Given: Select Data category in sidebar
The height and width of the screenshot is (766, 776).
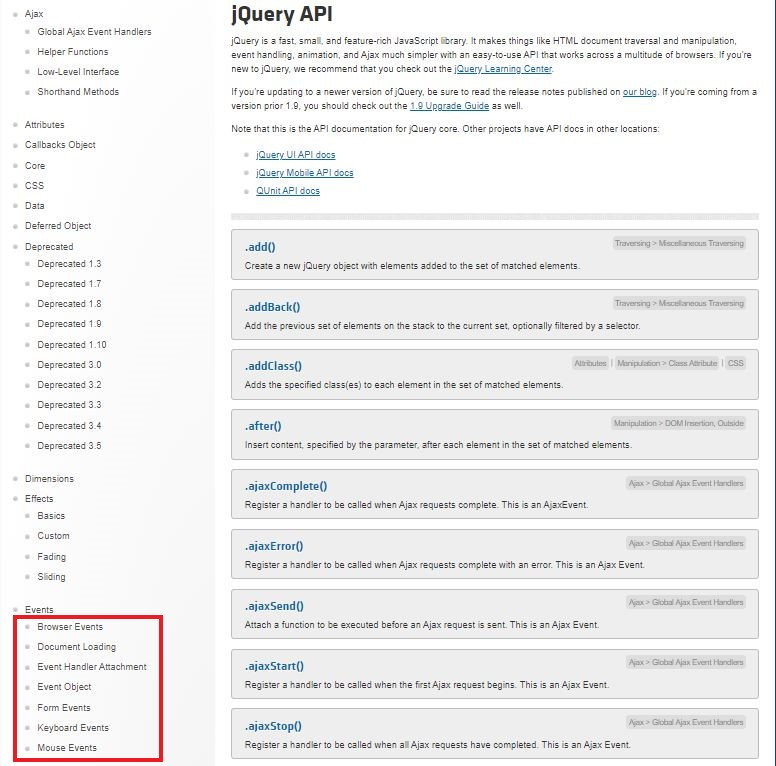Looking at the screenshot, I should tap(34, 205).
